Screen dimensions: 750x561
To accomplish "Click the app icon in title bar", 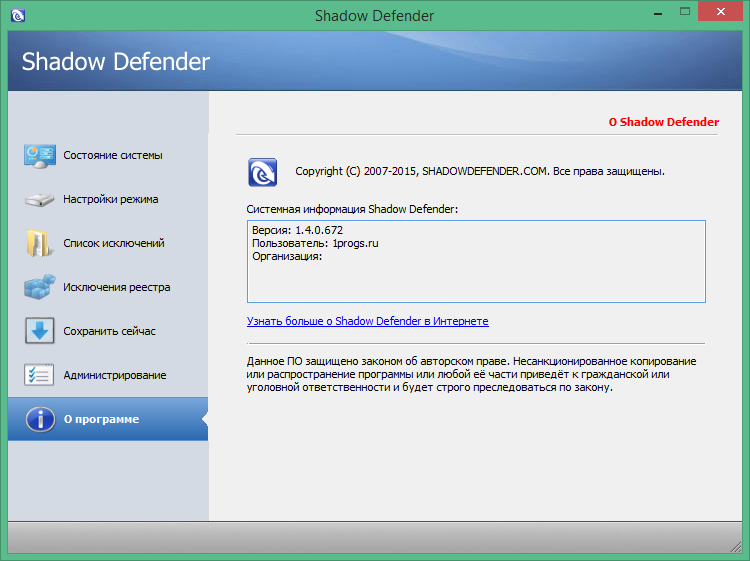I will [18, 15].
